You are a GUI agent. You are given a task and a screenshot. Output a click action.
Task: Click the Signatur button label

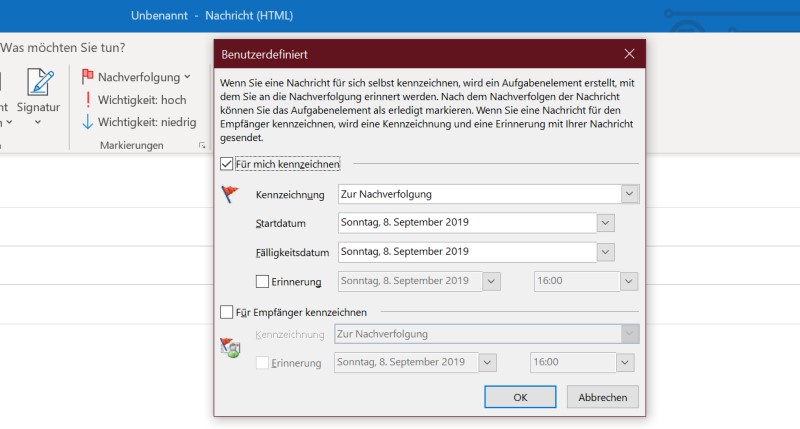point(38,107)
